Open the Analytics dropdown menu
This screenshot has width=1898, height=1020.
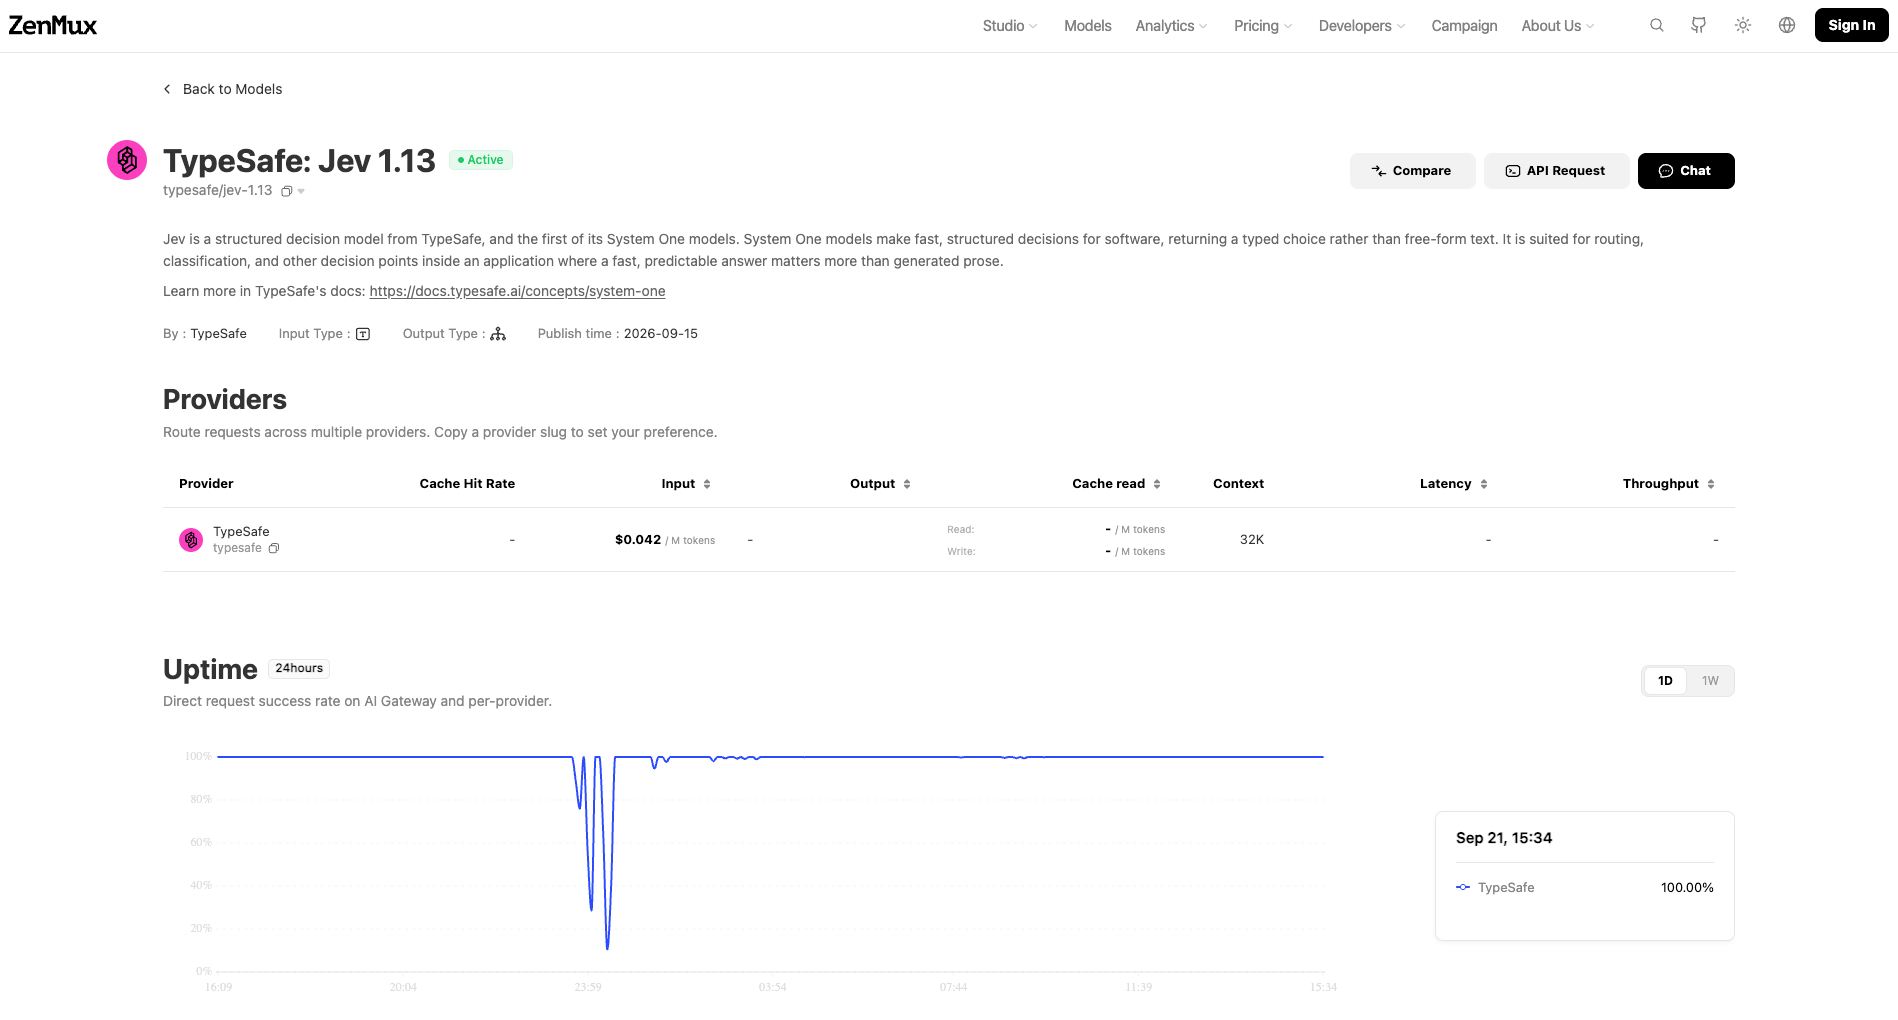(x=1171, y=26)
